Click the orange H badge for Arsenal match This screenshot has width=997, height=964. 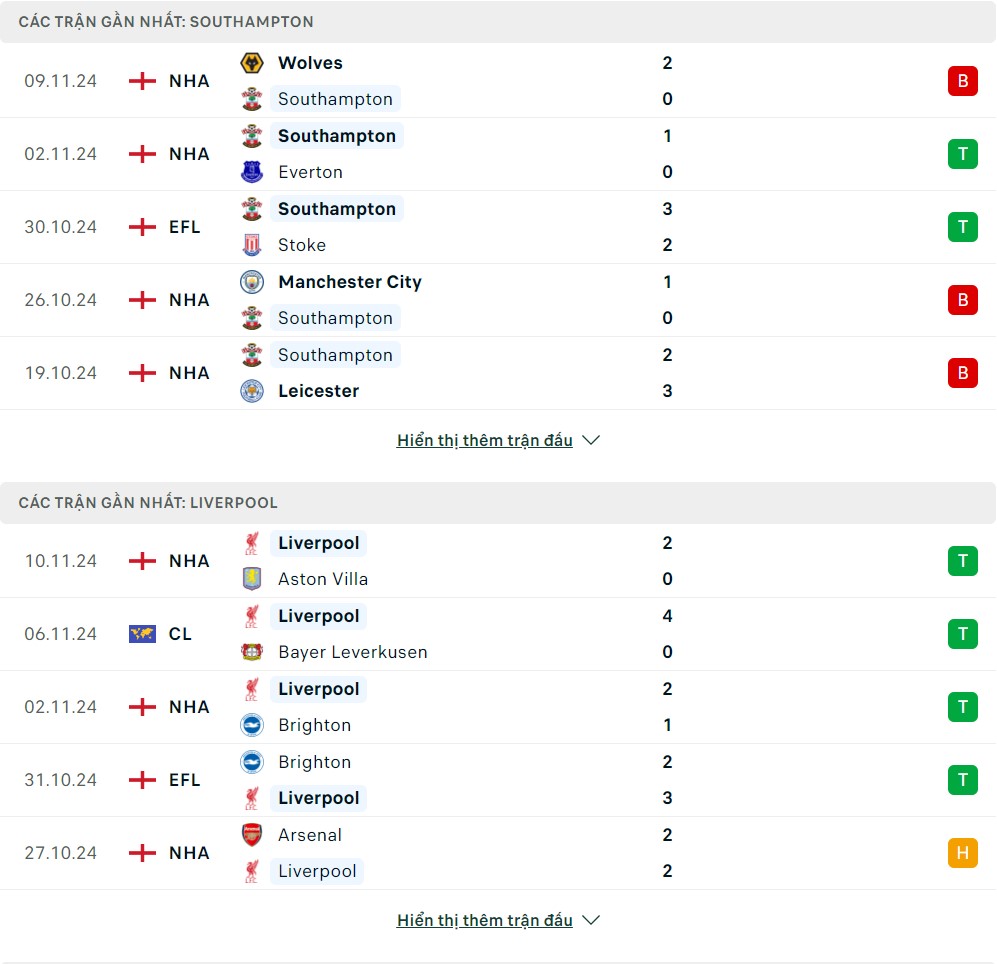pos(962,853)
